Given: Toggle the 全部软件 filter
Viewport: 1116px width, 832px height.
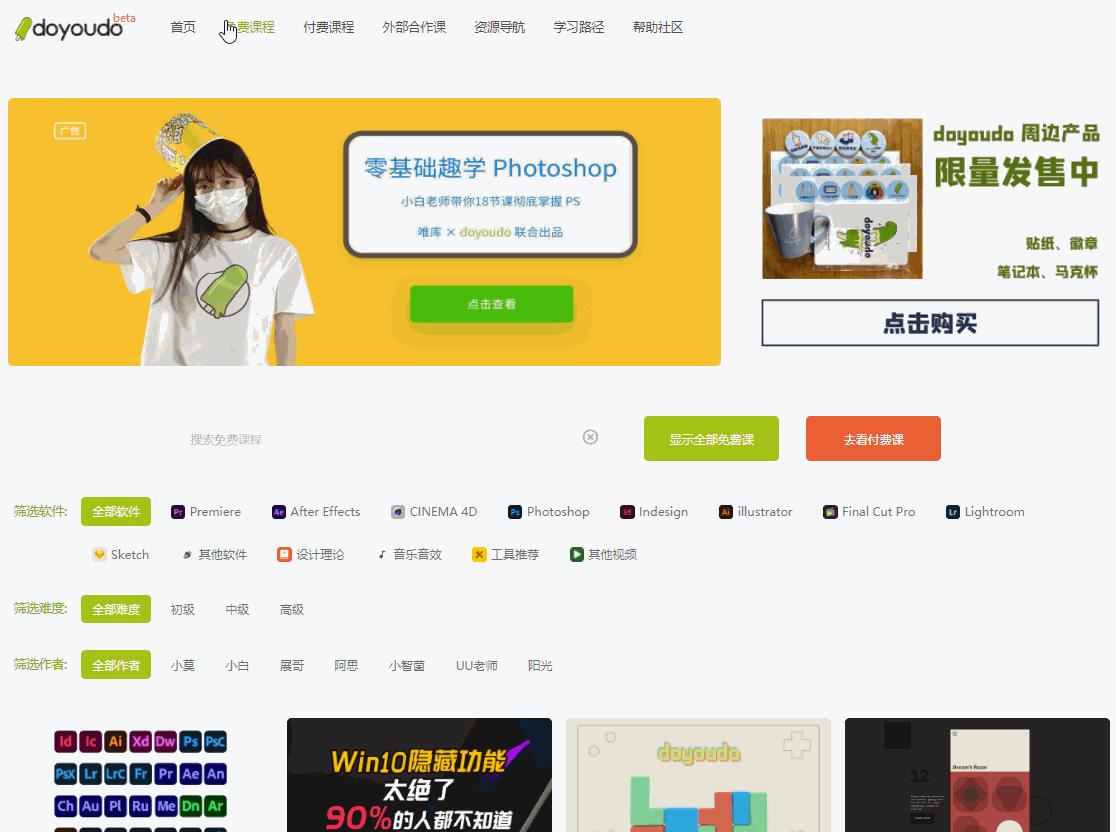Looking at the screenshot, I should (115, 511).
